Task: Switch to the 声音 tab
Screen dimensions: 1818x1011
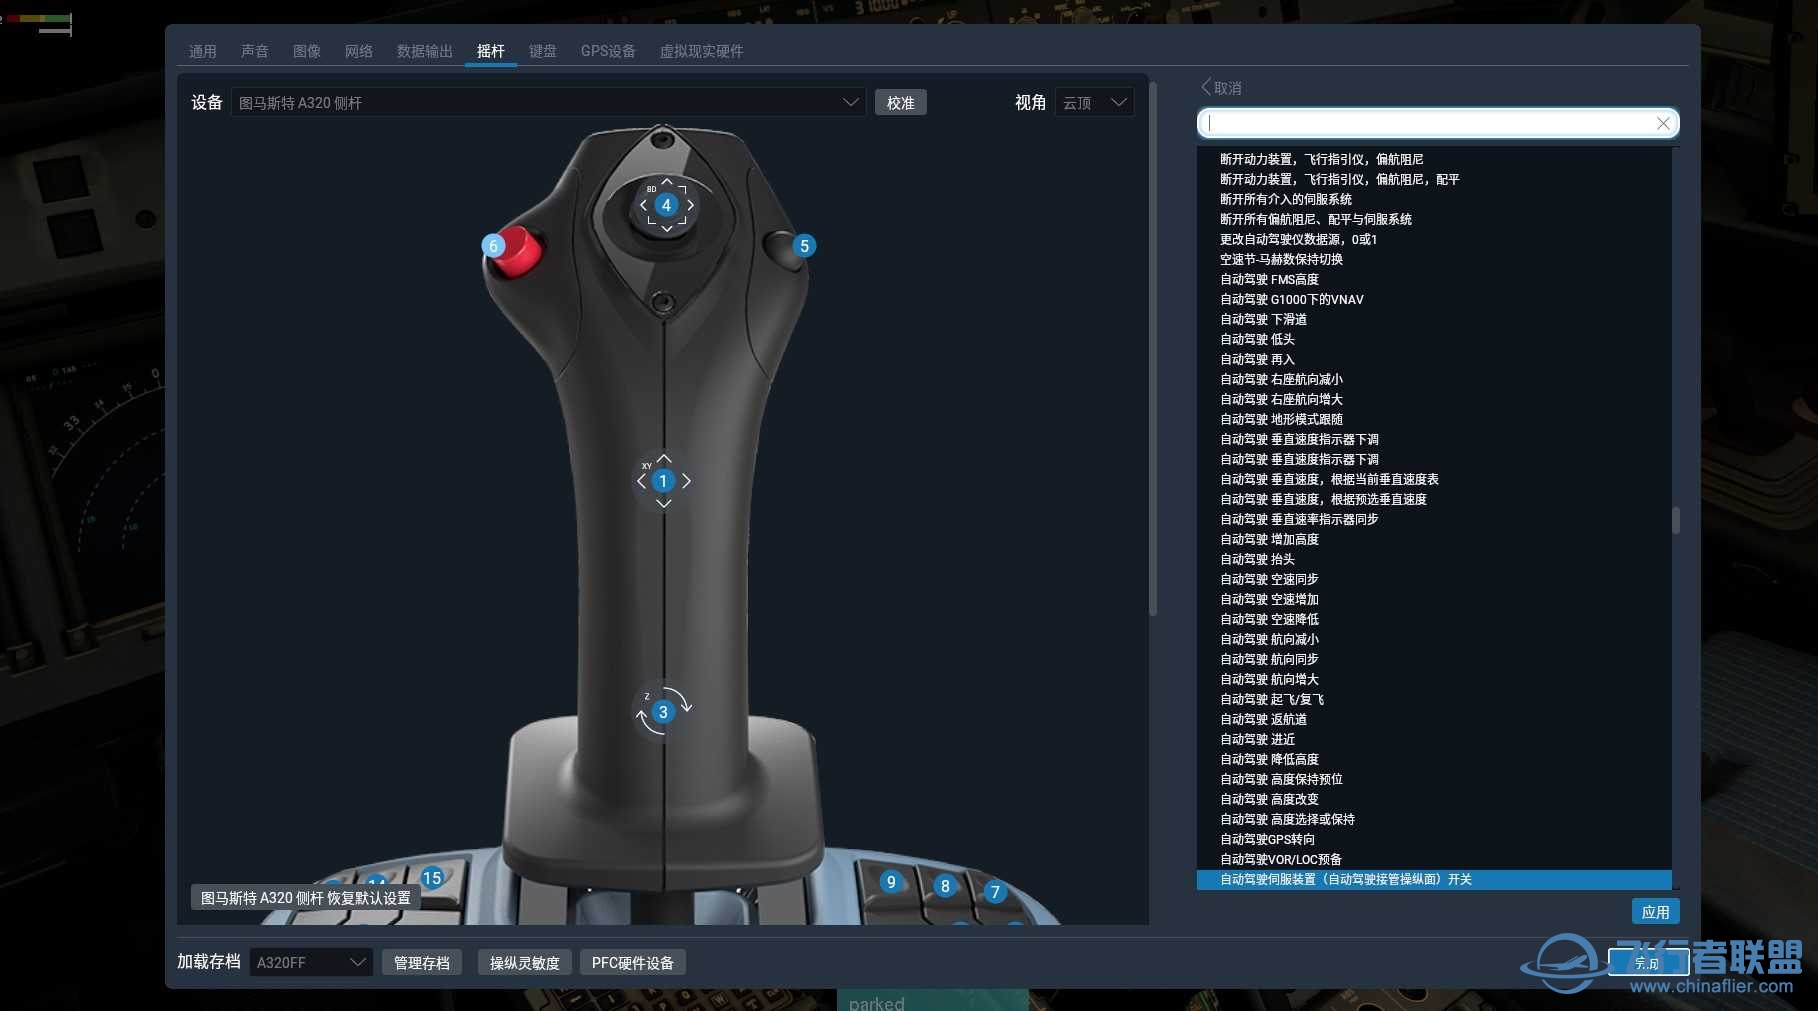Action: pos(255,51)
